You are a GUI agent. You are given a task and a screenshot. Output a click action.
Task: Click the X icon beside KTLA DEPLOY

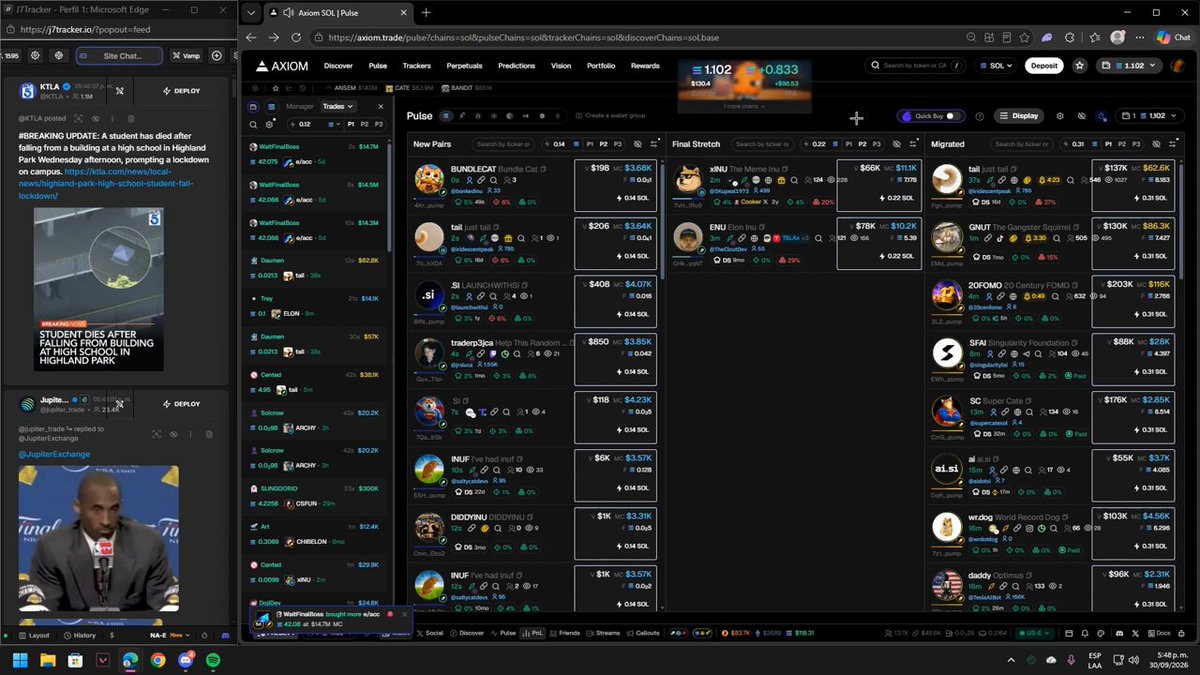pos(119,91)
